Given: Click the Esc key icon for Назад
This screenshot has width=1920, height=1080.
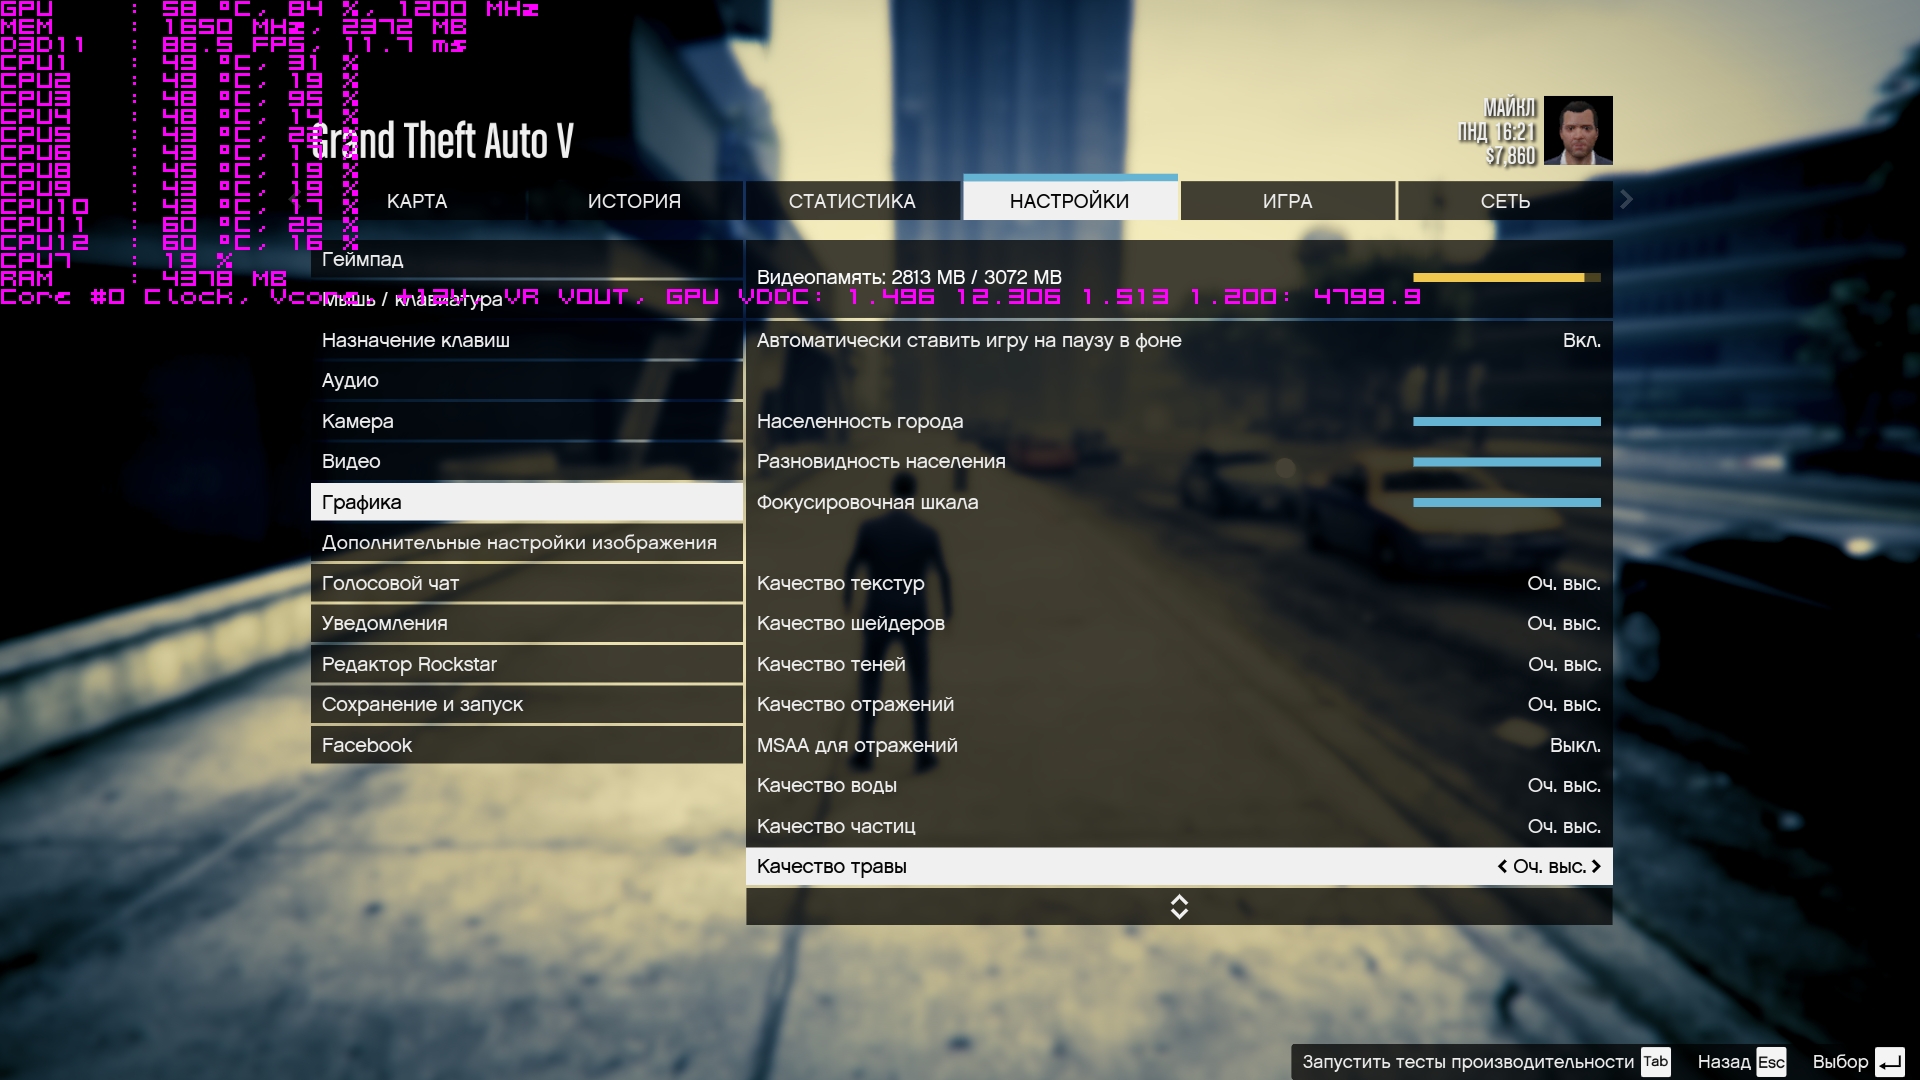Looking at the screenshot, I should [x=1771, y=1062].
